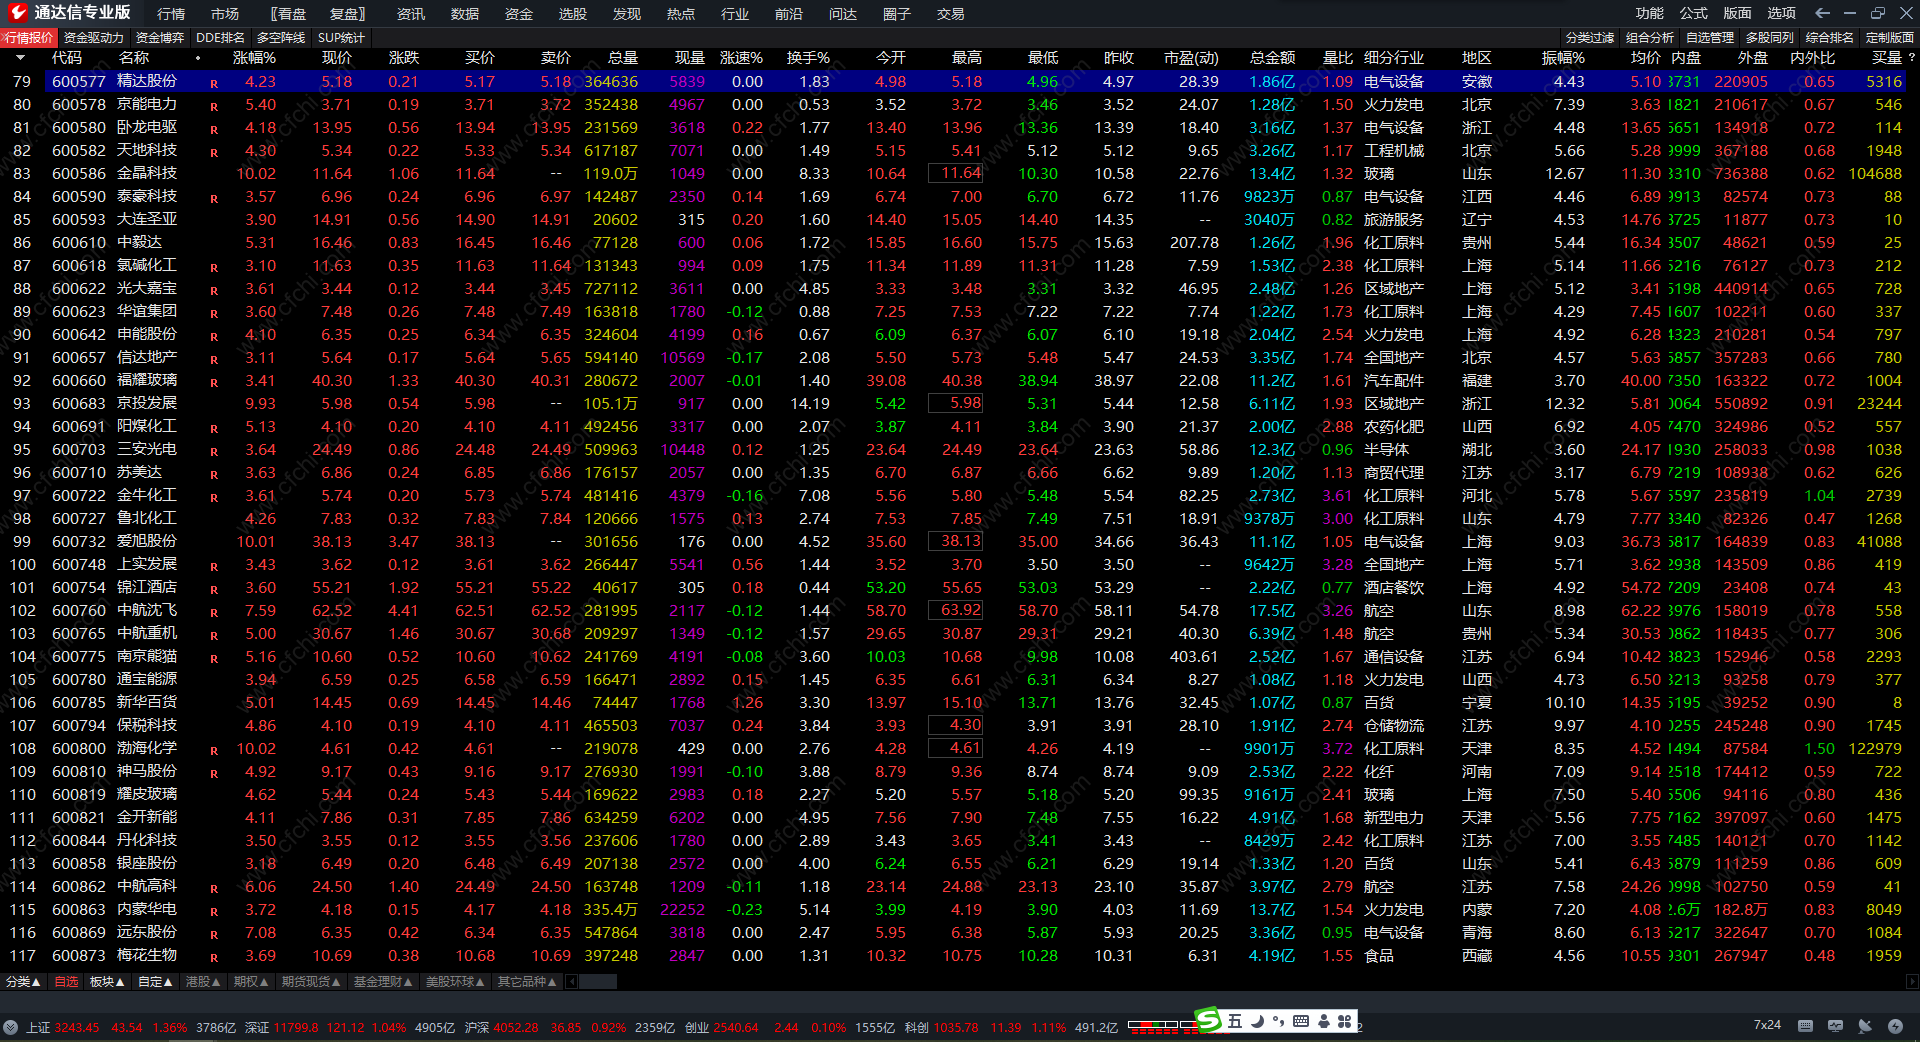Expand the 其它品种 tab menu
This screenshot has height=1042, width=1920.
coord(527,982)
